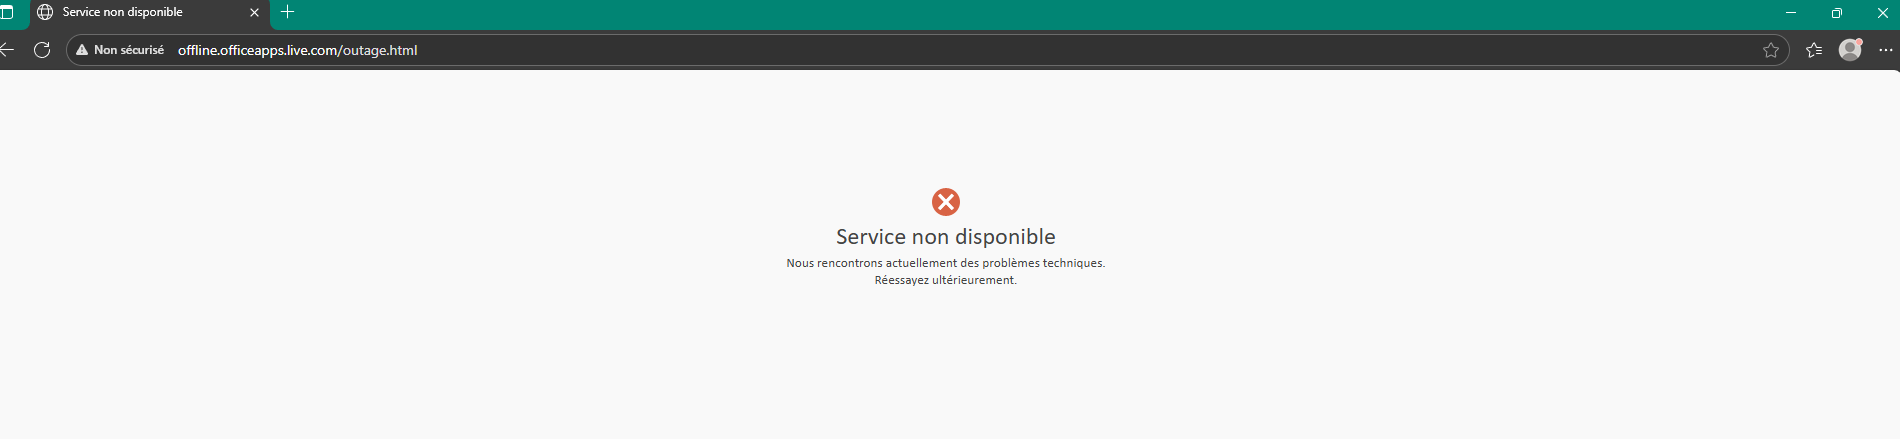Open a new tab with plus button
The height and width of the screenshot is (439, 1900).
288,12
